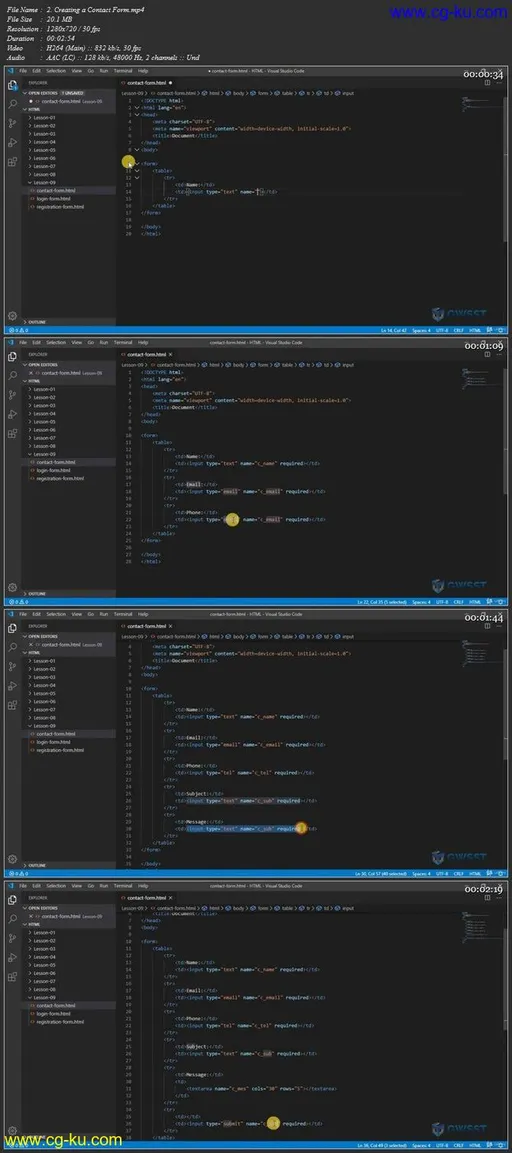Open Manage gear in the 00:01:44 frame
512x1153 pixels.
click(12, 858)
